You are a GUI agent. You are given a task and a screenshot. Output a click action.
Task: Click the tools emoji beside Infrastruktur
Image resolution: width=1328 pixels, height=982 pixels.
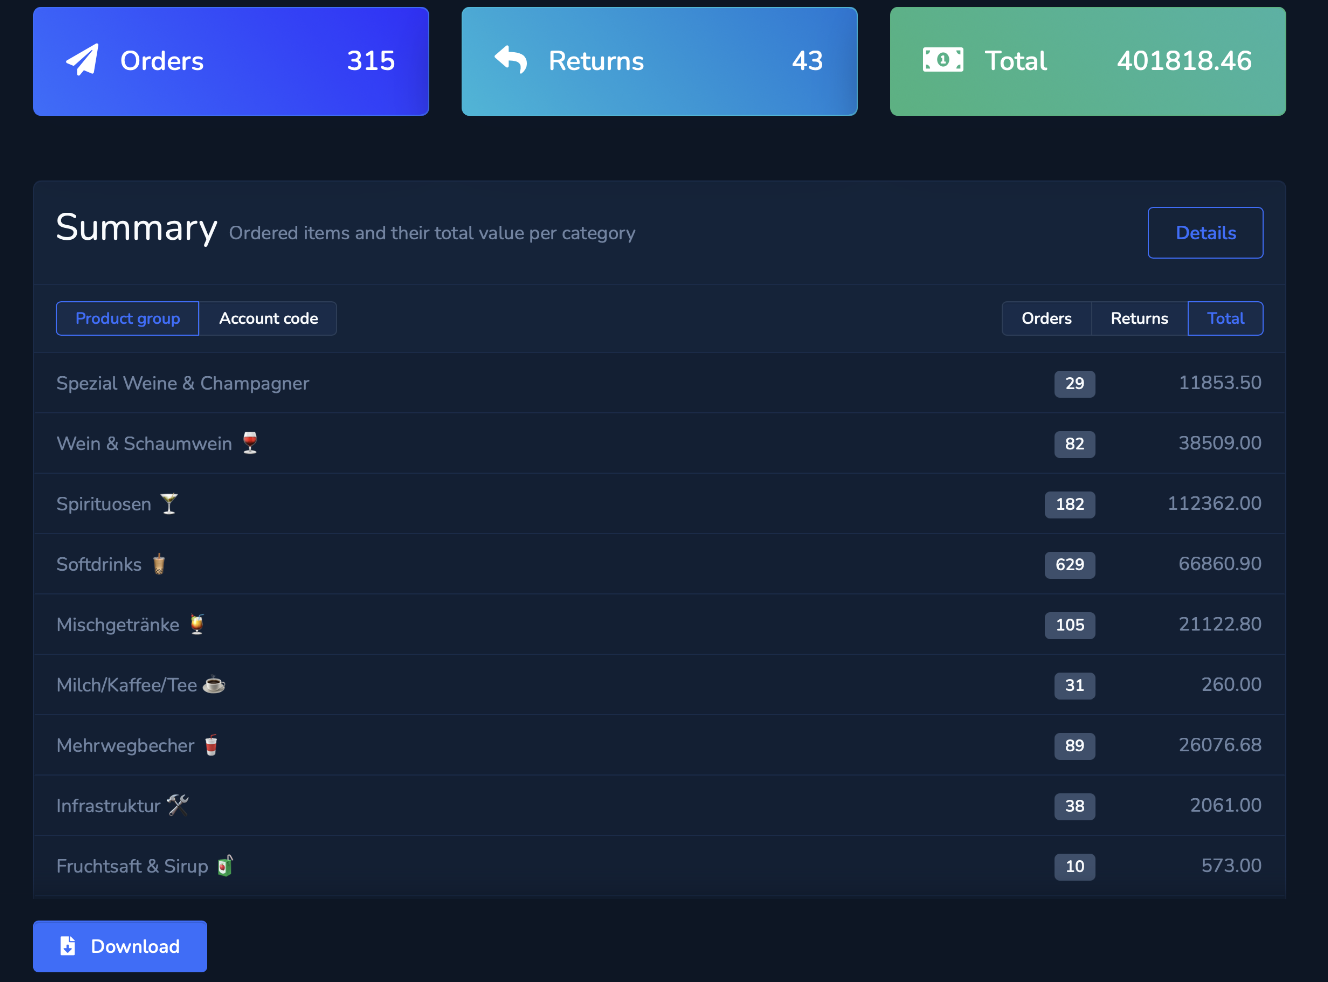[178, 805]
